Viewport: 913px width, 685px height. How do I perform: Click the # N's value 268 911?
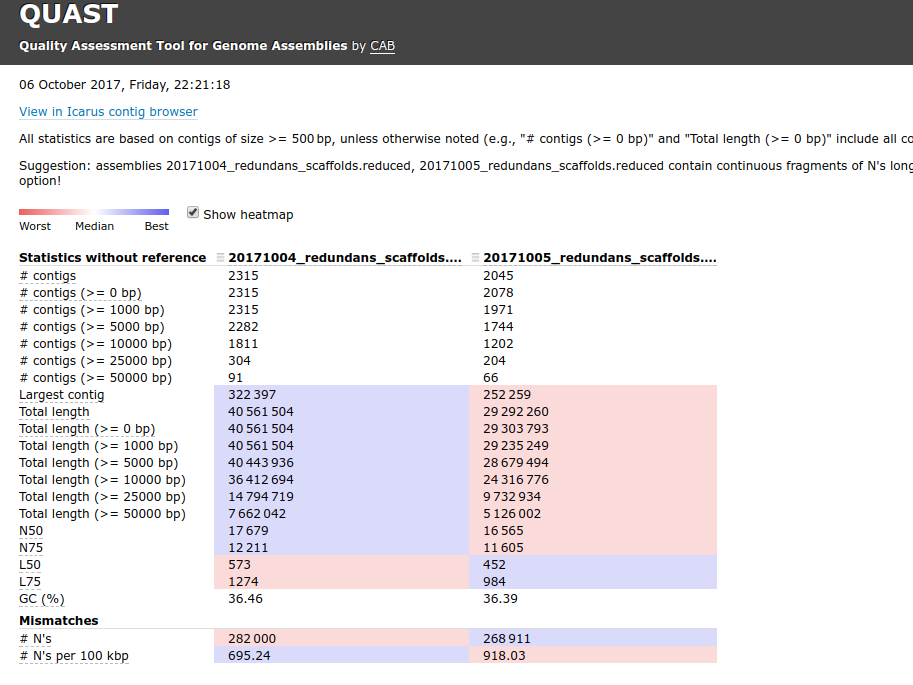508,639
